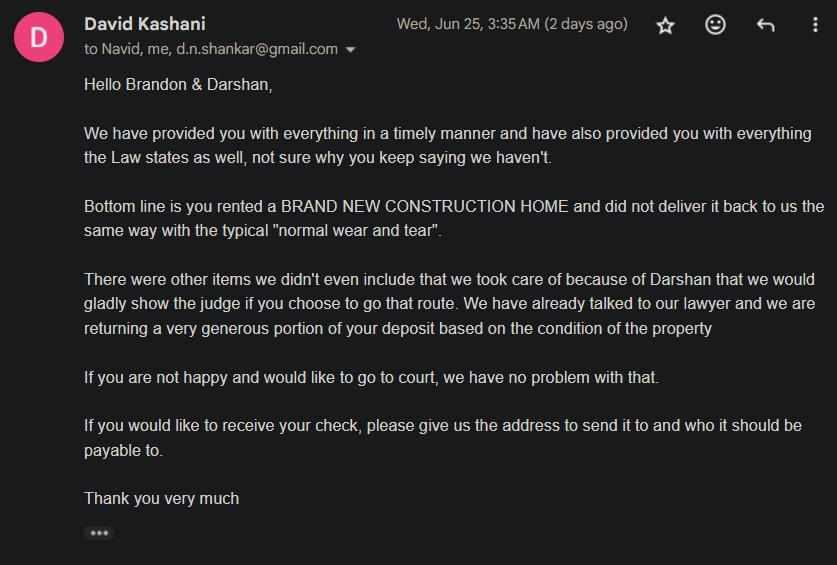Expand recipient details dropdown arrow
837x565 pixels.
(350, 50)
